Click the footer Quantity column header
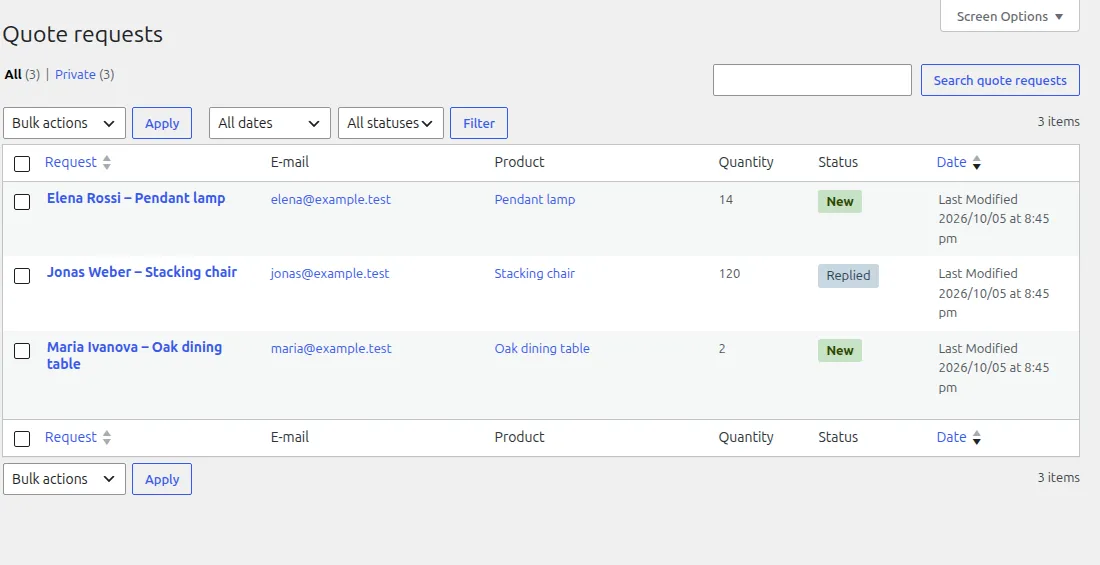 [746, 437]
